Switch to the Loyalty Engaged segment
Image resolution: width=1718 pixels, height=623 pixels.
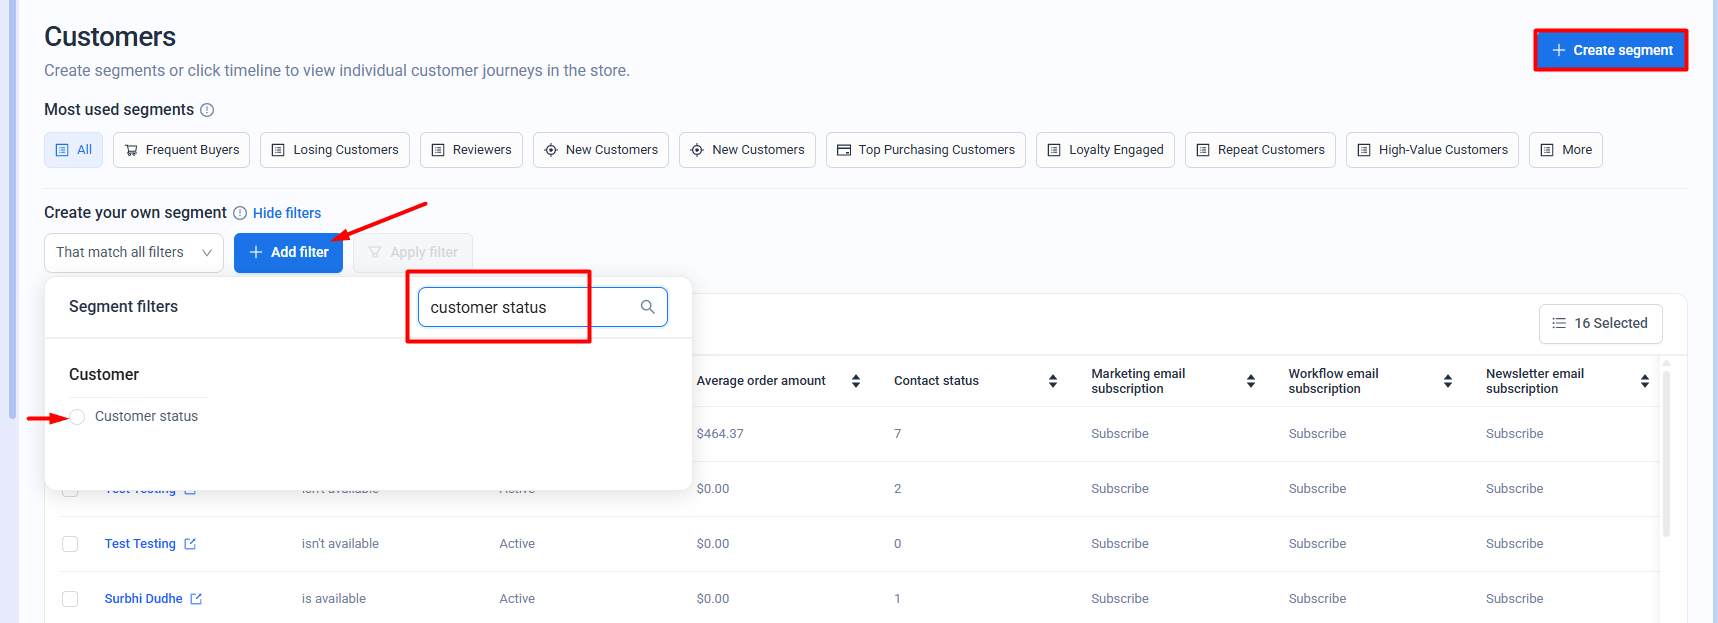point(1105,150)
